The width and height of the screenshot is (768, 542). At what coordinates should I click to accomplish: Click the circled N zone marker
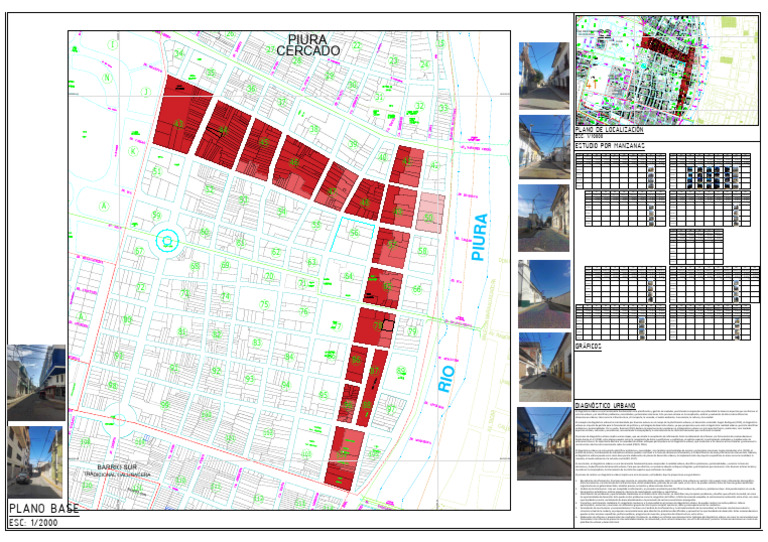(x=107, y=78)
